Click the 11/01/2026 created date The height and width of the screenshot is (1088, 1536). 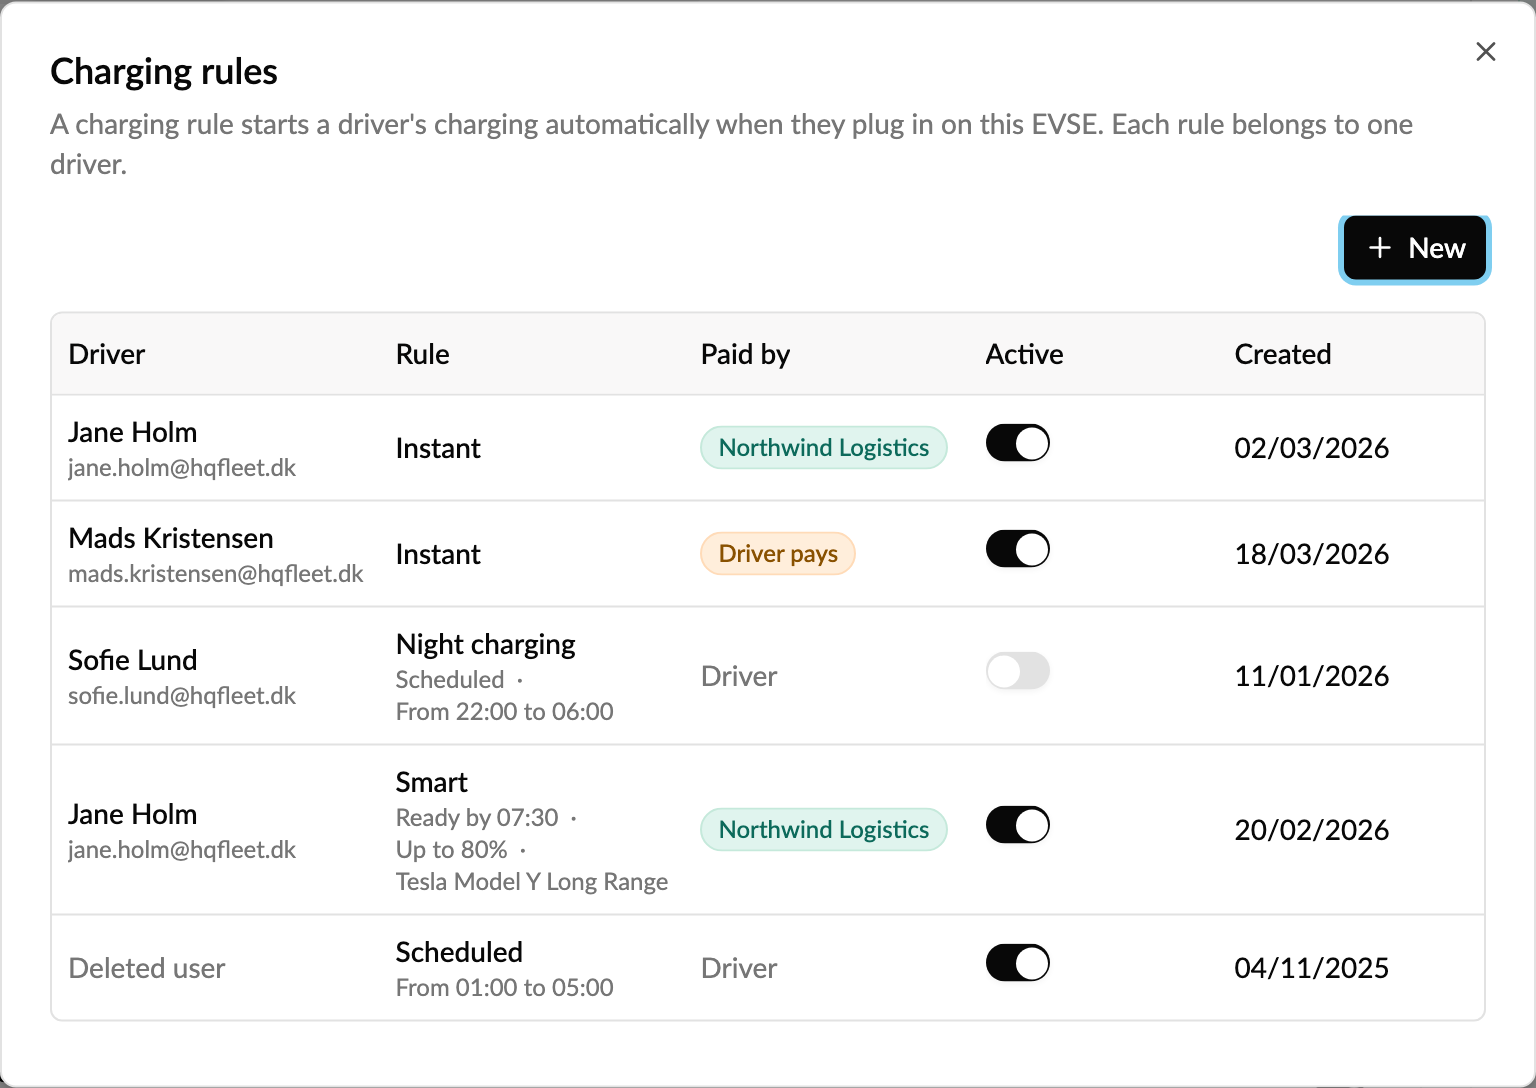tap(1312, 676)
